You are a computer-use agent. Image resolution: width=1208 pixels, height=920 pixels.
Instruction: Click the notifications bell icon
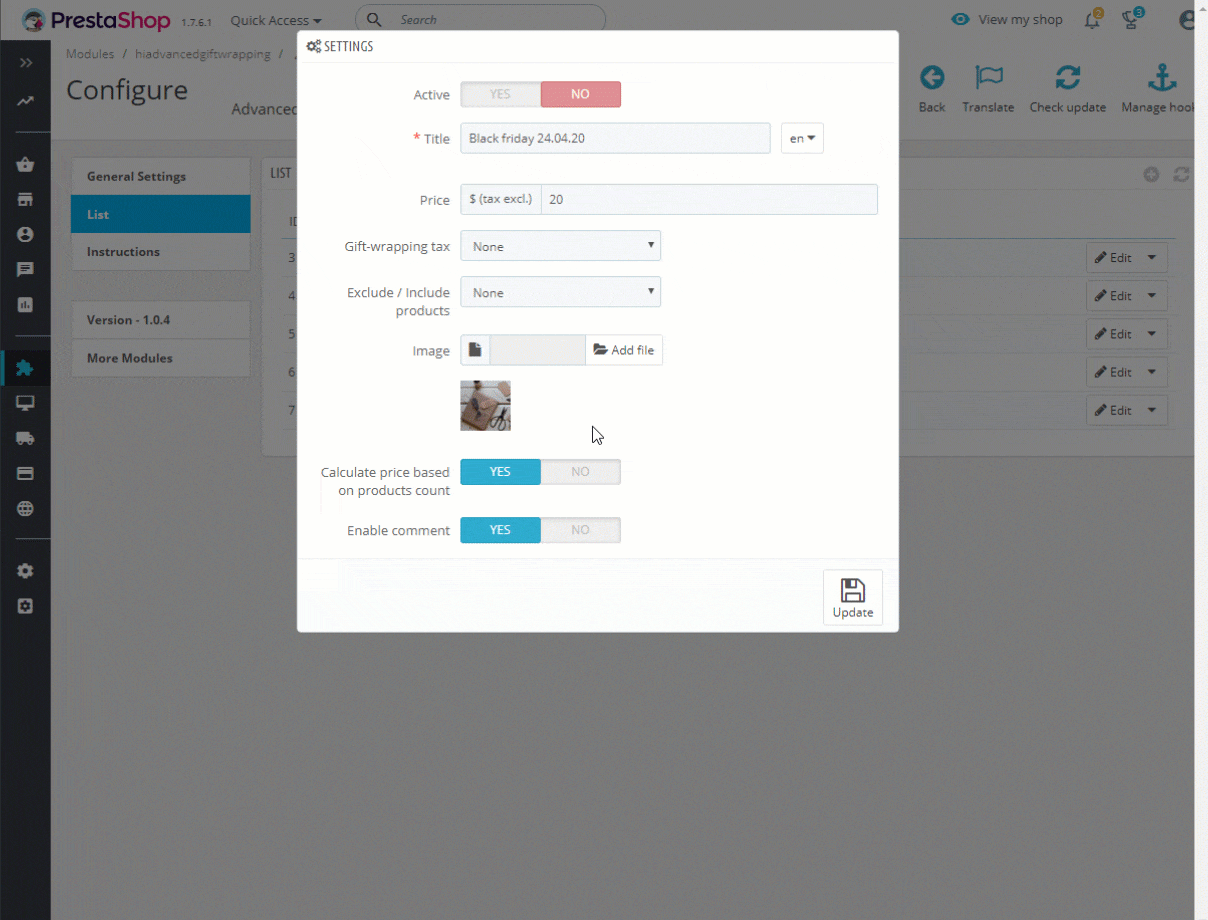coord(1092,19)
